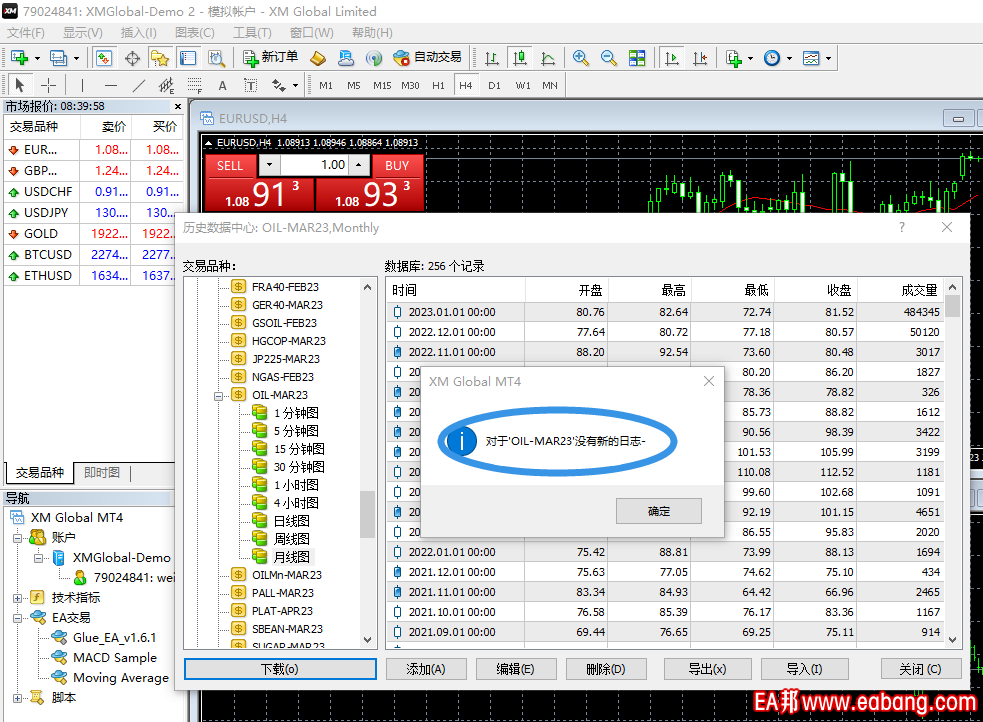Toggle chart shift from right edge

(700, 58)
